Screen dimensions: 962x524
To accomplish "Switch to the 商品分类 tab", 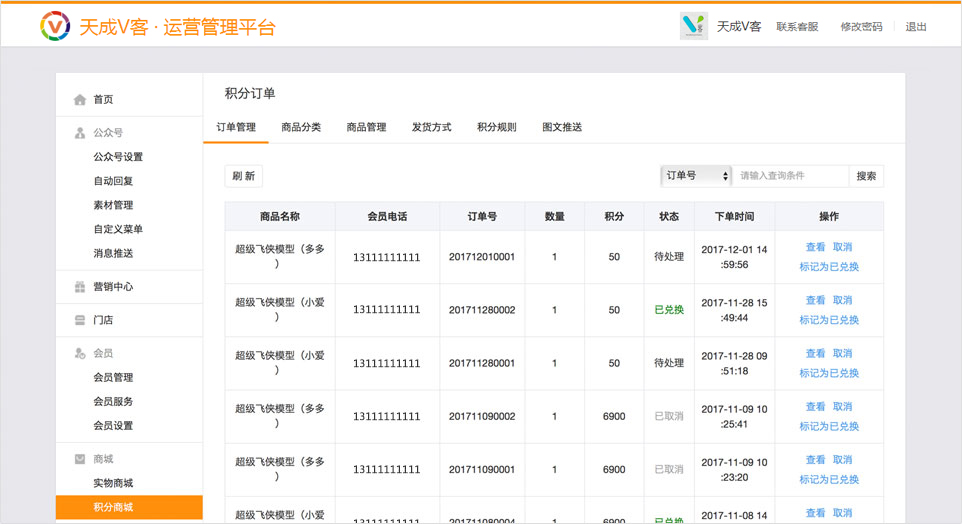I will [x=301, y=128].
